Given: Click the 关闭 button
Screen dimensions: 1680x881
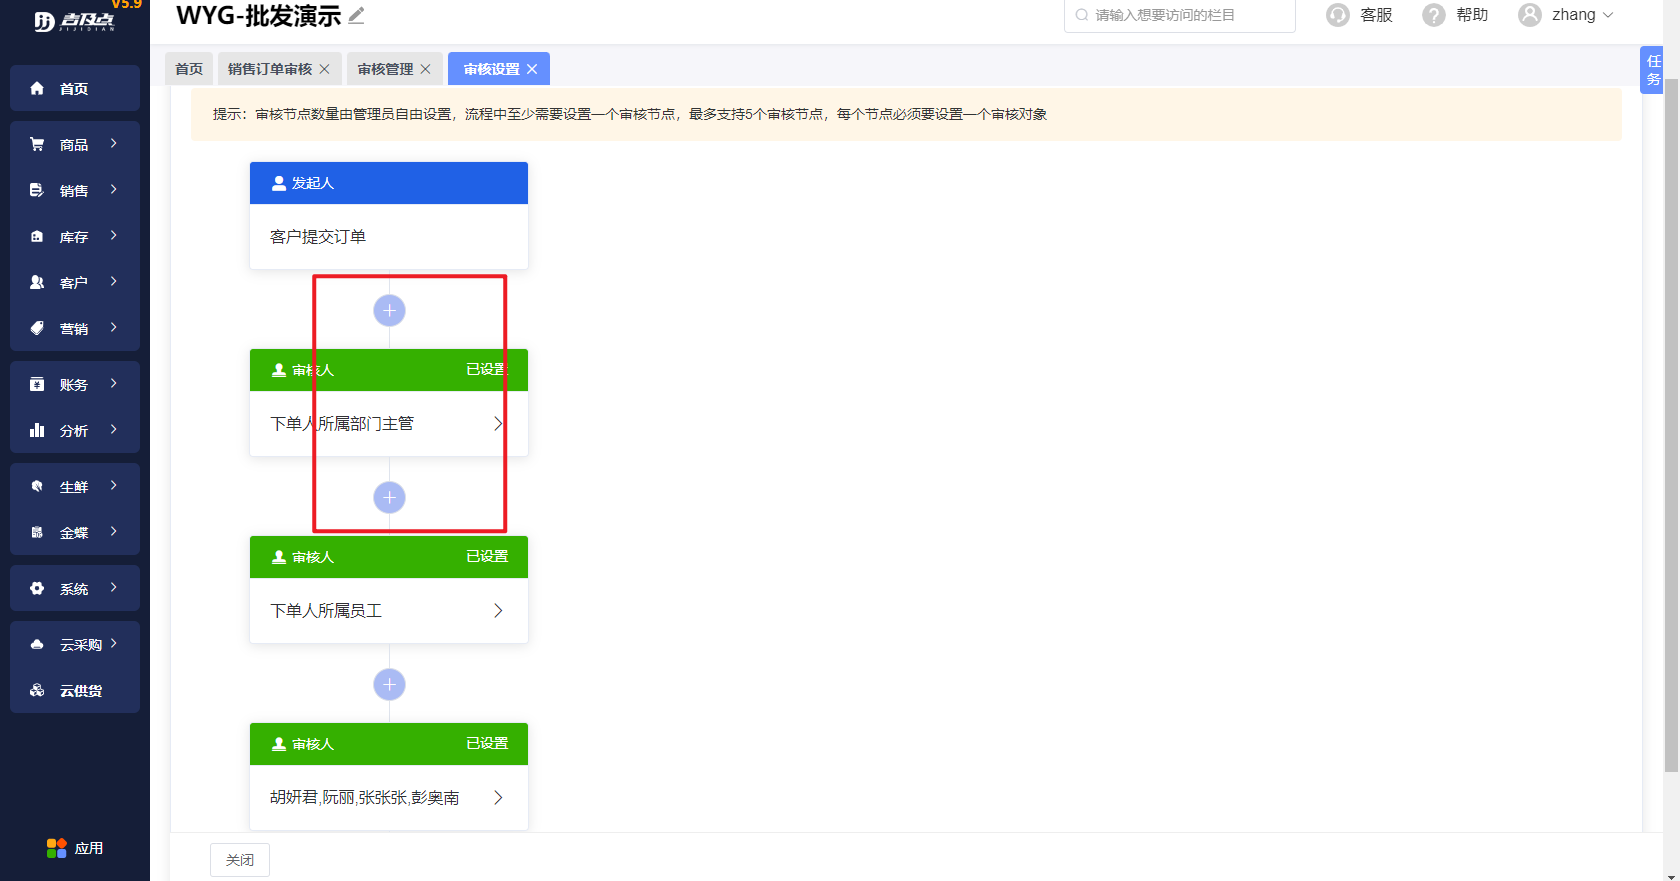Looking at the screenshot, I should [x=240, y=860].
